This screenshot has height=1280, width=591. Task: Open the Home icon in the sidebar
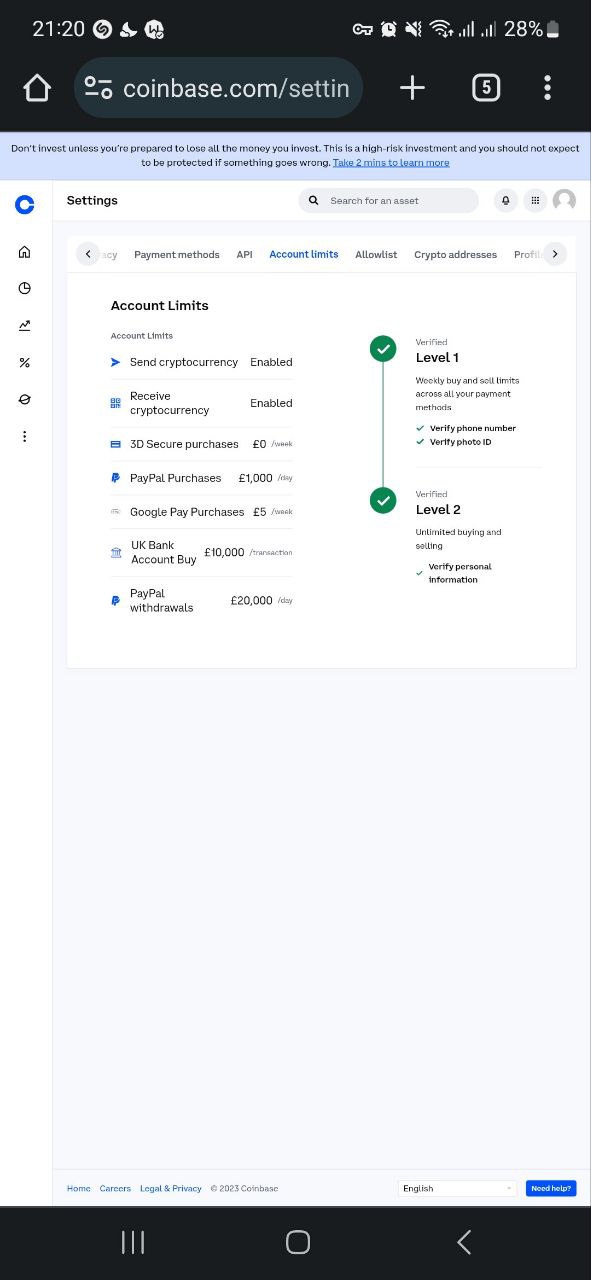[x=25, y=252]
